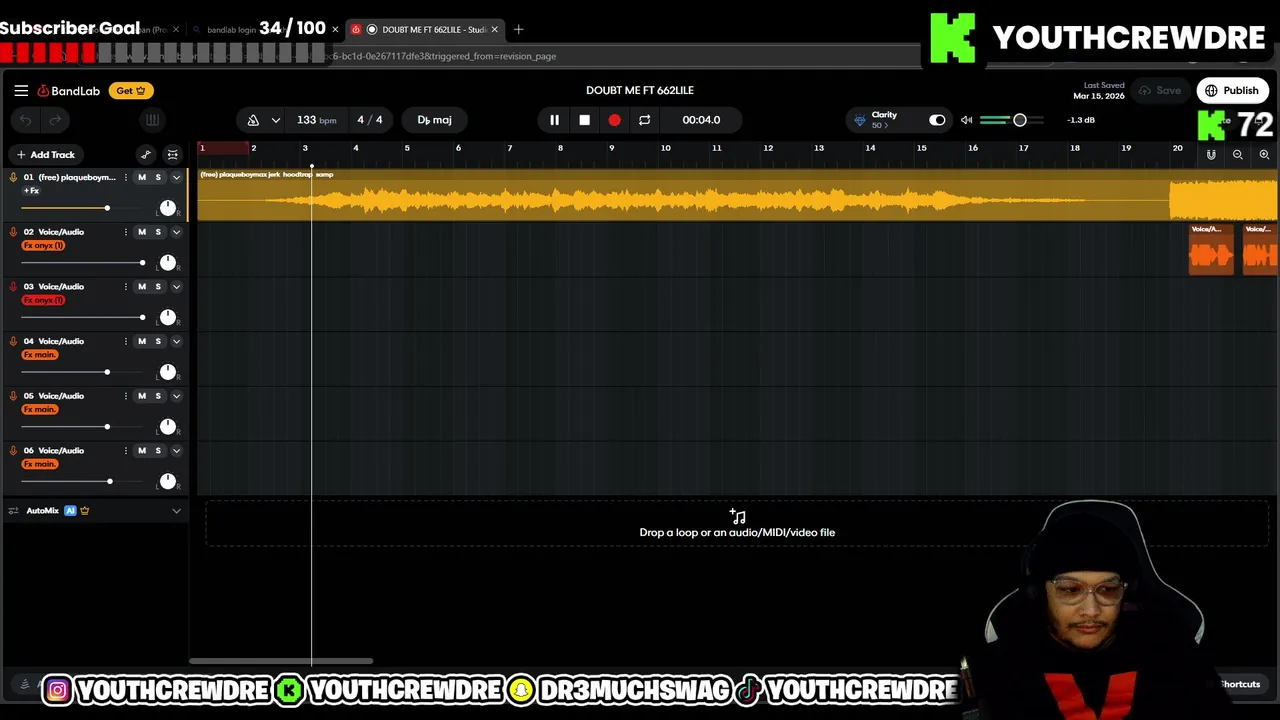Adjust the master volume slider knob

tap(1019, 120)
